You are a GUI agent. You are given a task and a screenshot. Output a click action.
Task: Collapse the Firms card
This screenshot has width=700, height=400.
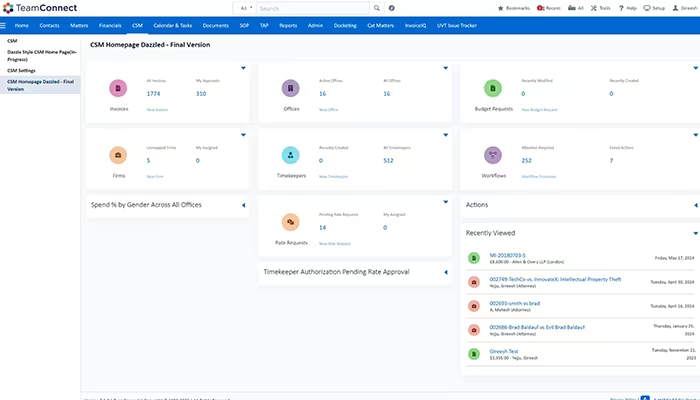243,135
